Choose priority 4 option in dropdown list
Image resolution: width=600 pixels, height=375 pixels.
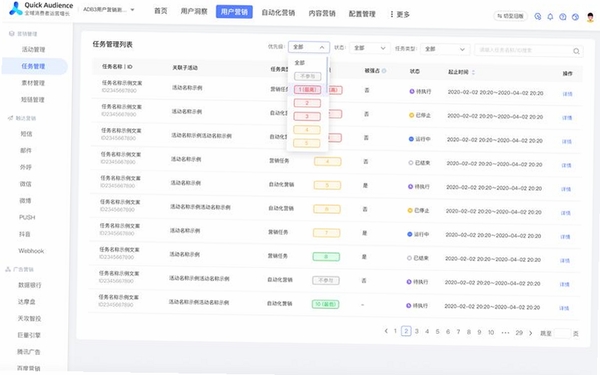pyautogui.click(x=307, y=130)
